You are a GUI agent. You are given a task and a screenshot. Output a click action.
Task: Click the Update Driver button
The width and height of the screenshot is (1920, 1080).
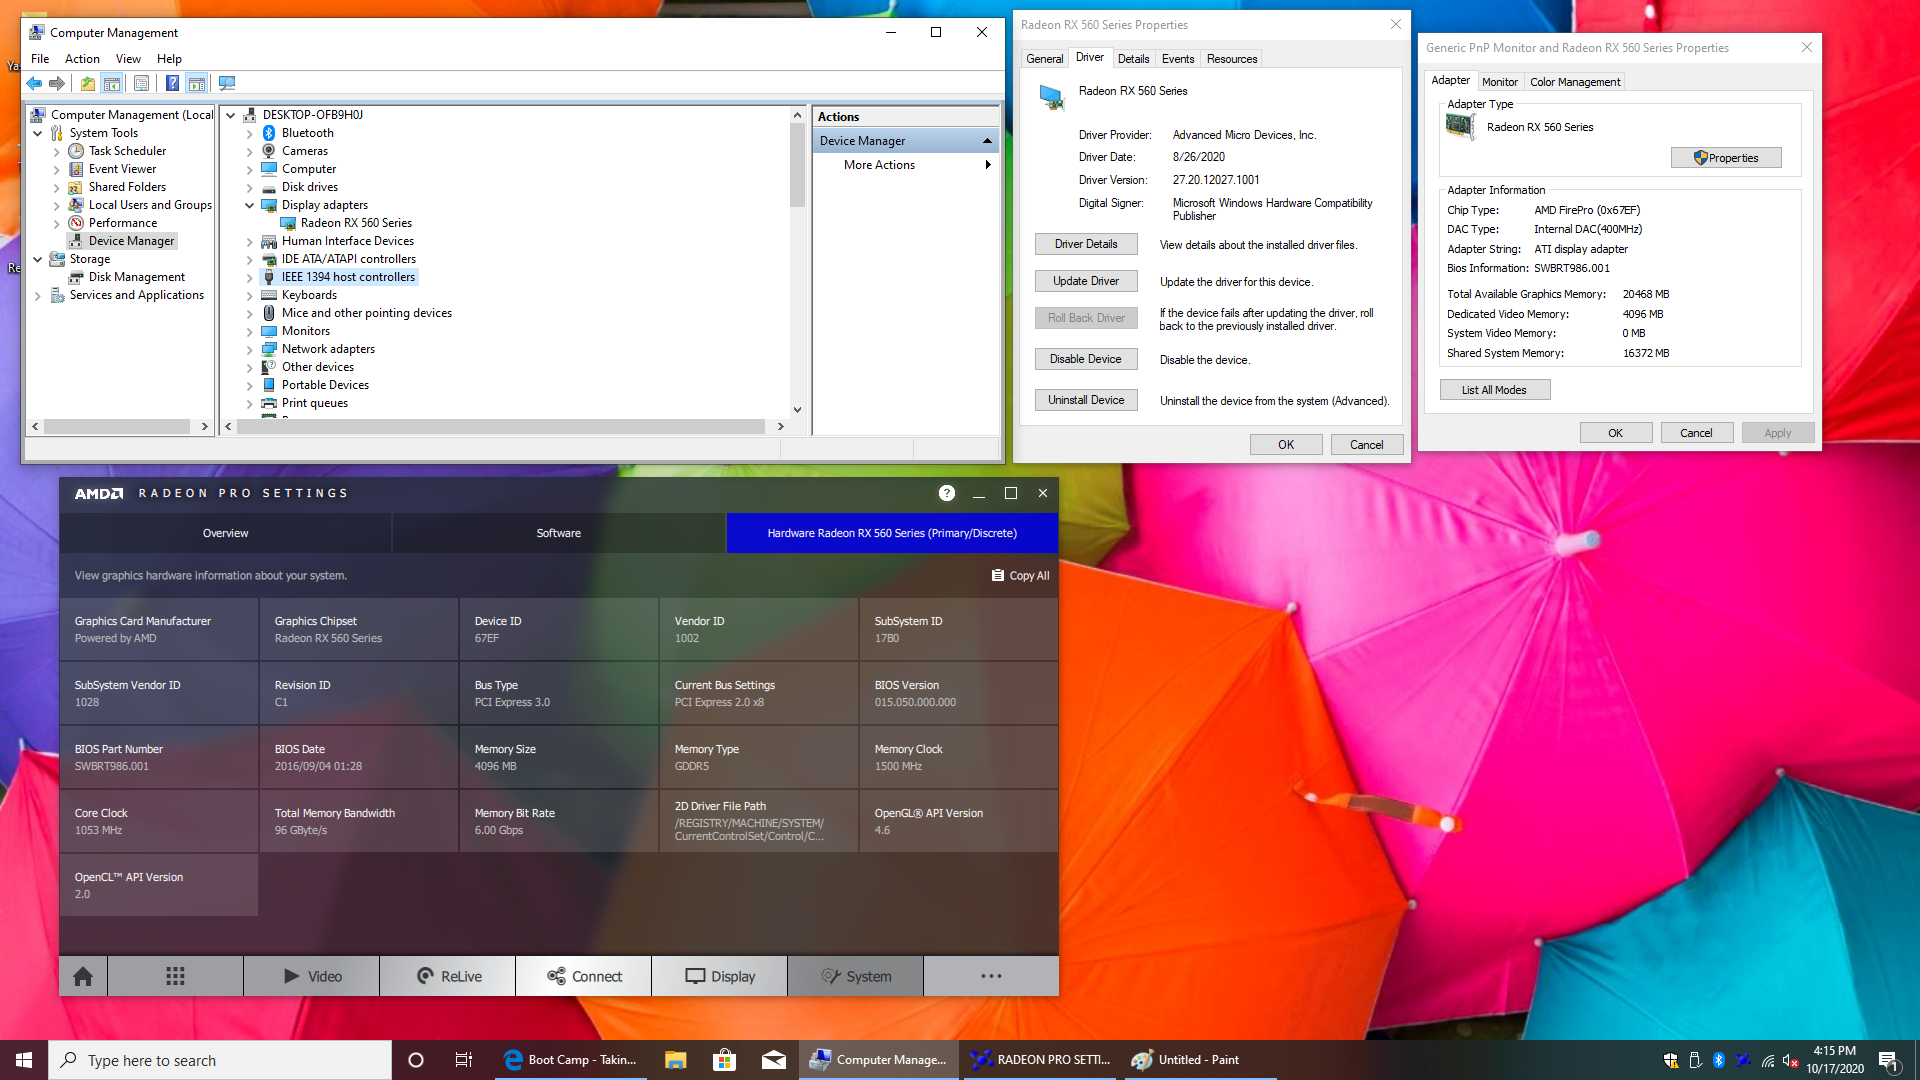coord(1085,281)
